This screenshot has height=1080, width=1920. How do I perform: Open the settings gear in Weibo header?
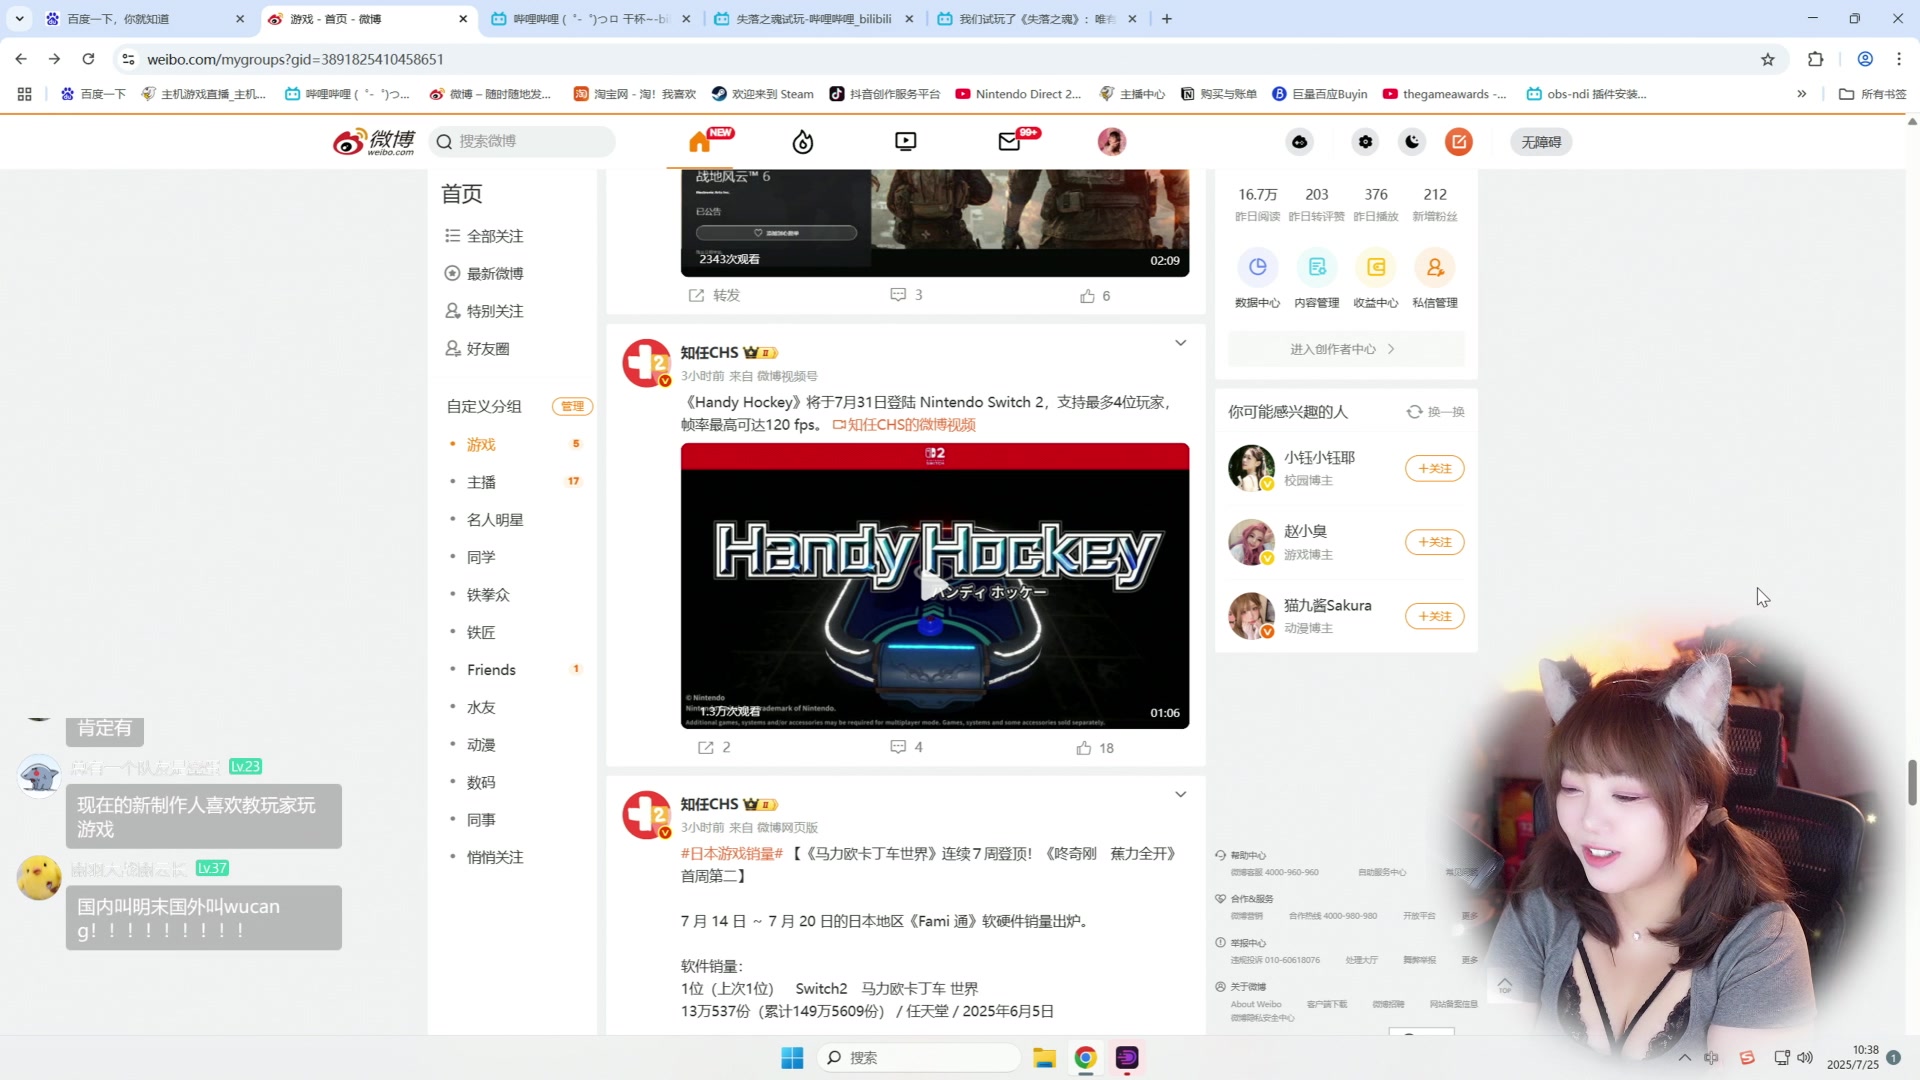pos(1365,142)
